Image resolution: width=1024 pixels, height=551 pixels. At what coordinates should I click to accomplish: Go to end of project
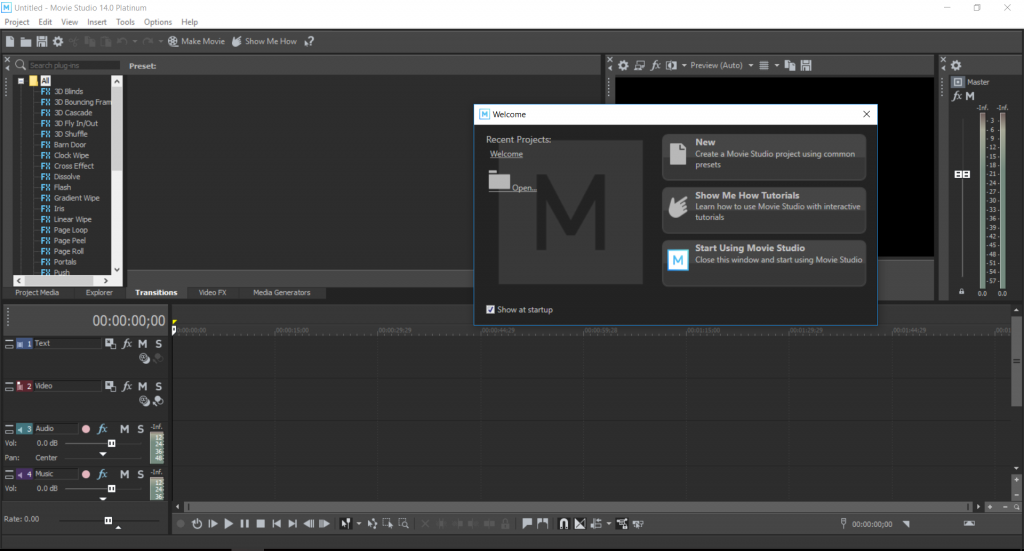point(293,524)
